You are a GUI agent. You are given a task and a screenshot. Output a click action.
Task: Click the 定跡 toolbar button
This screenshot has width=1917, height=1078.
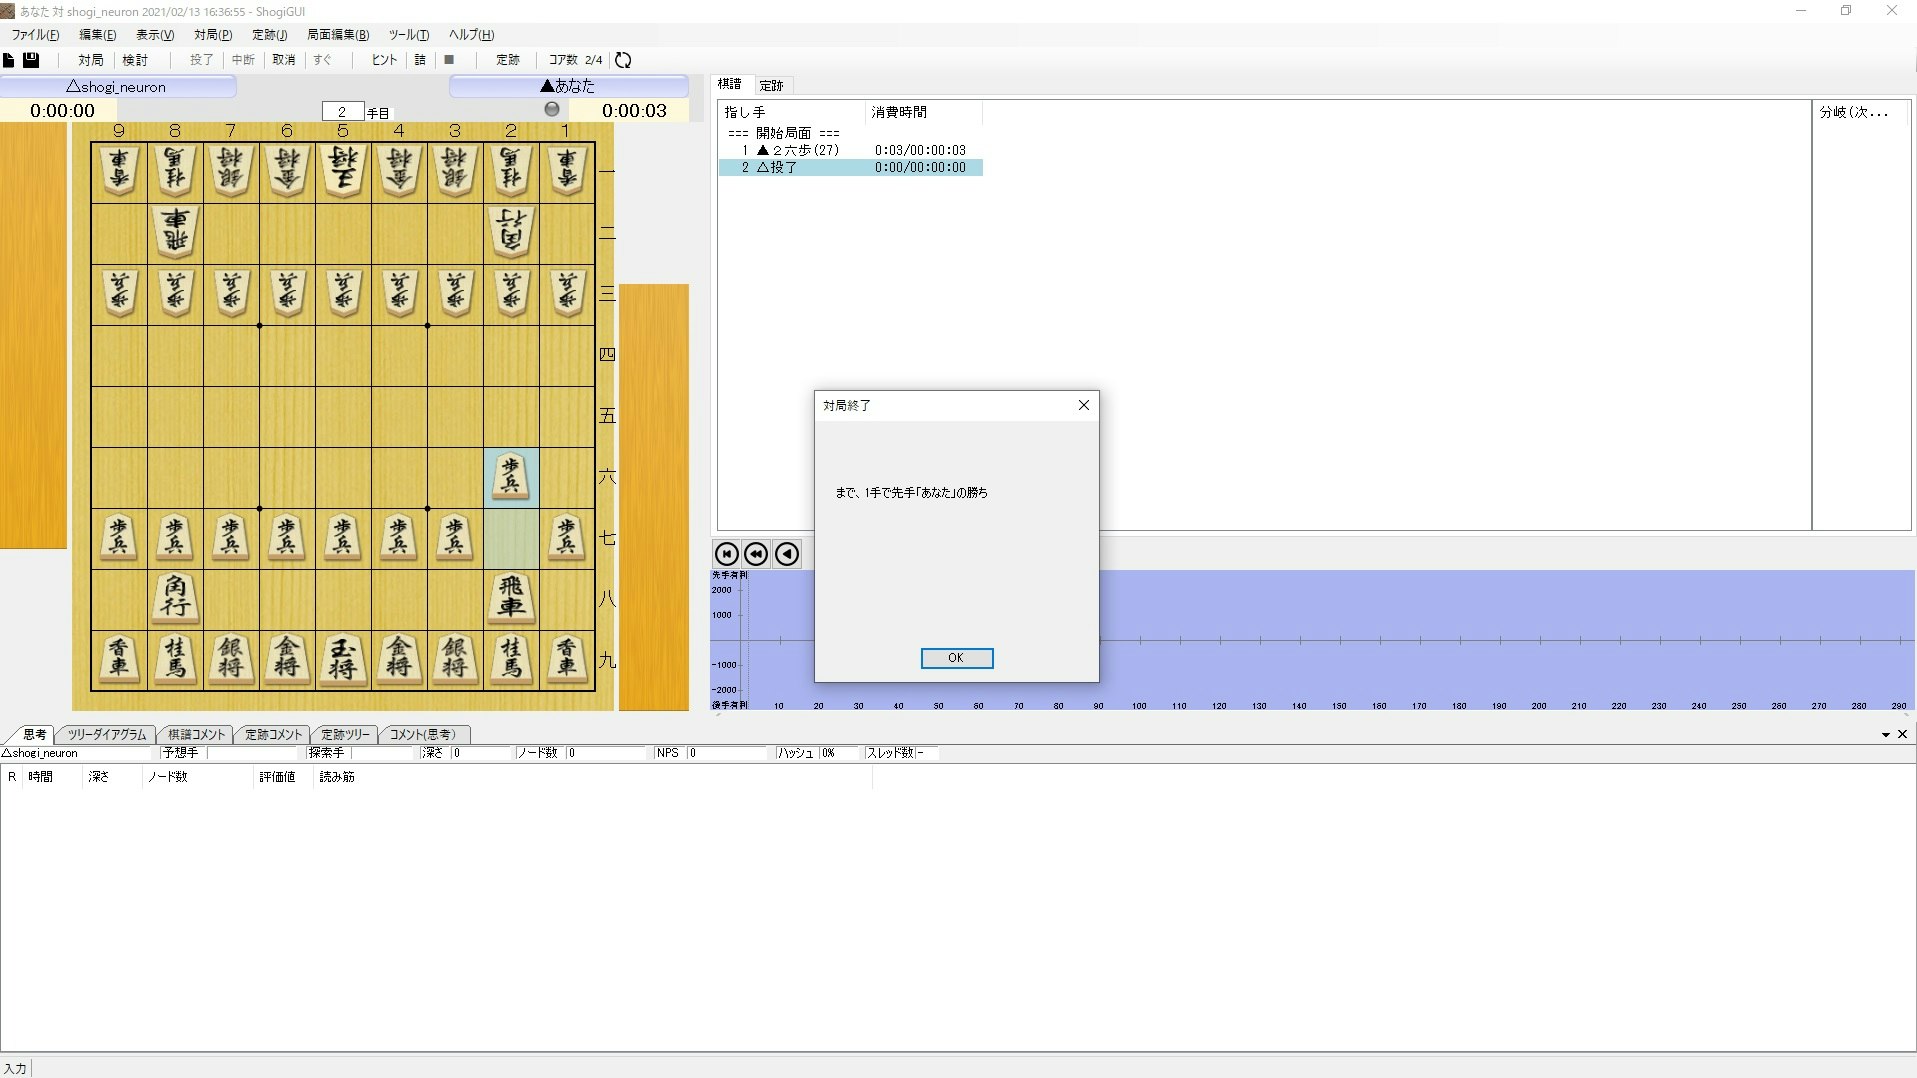tap(508, 60)
